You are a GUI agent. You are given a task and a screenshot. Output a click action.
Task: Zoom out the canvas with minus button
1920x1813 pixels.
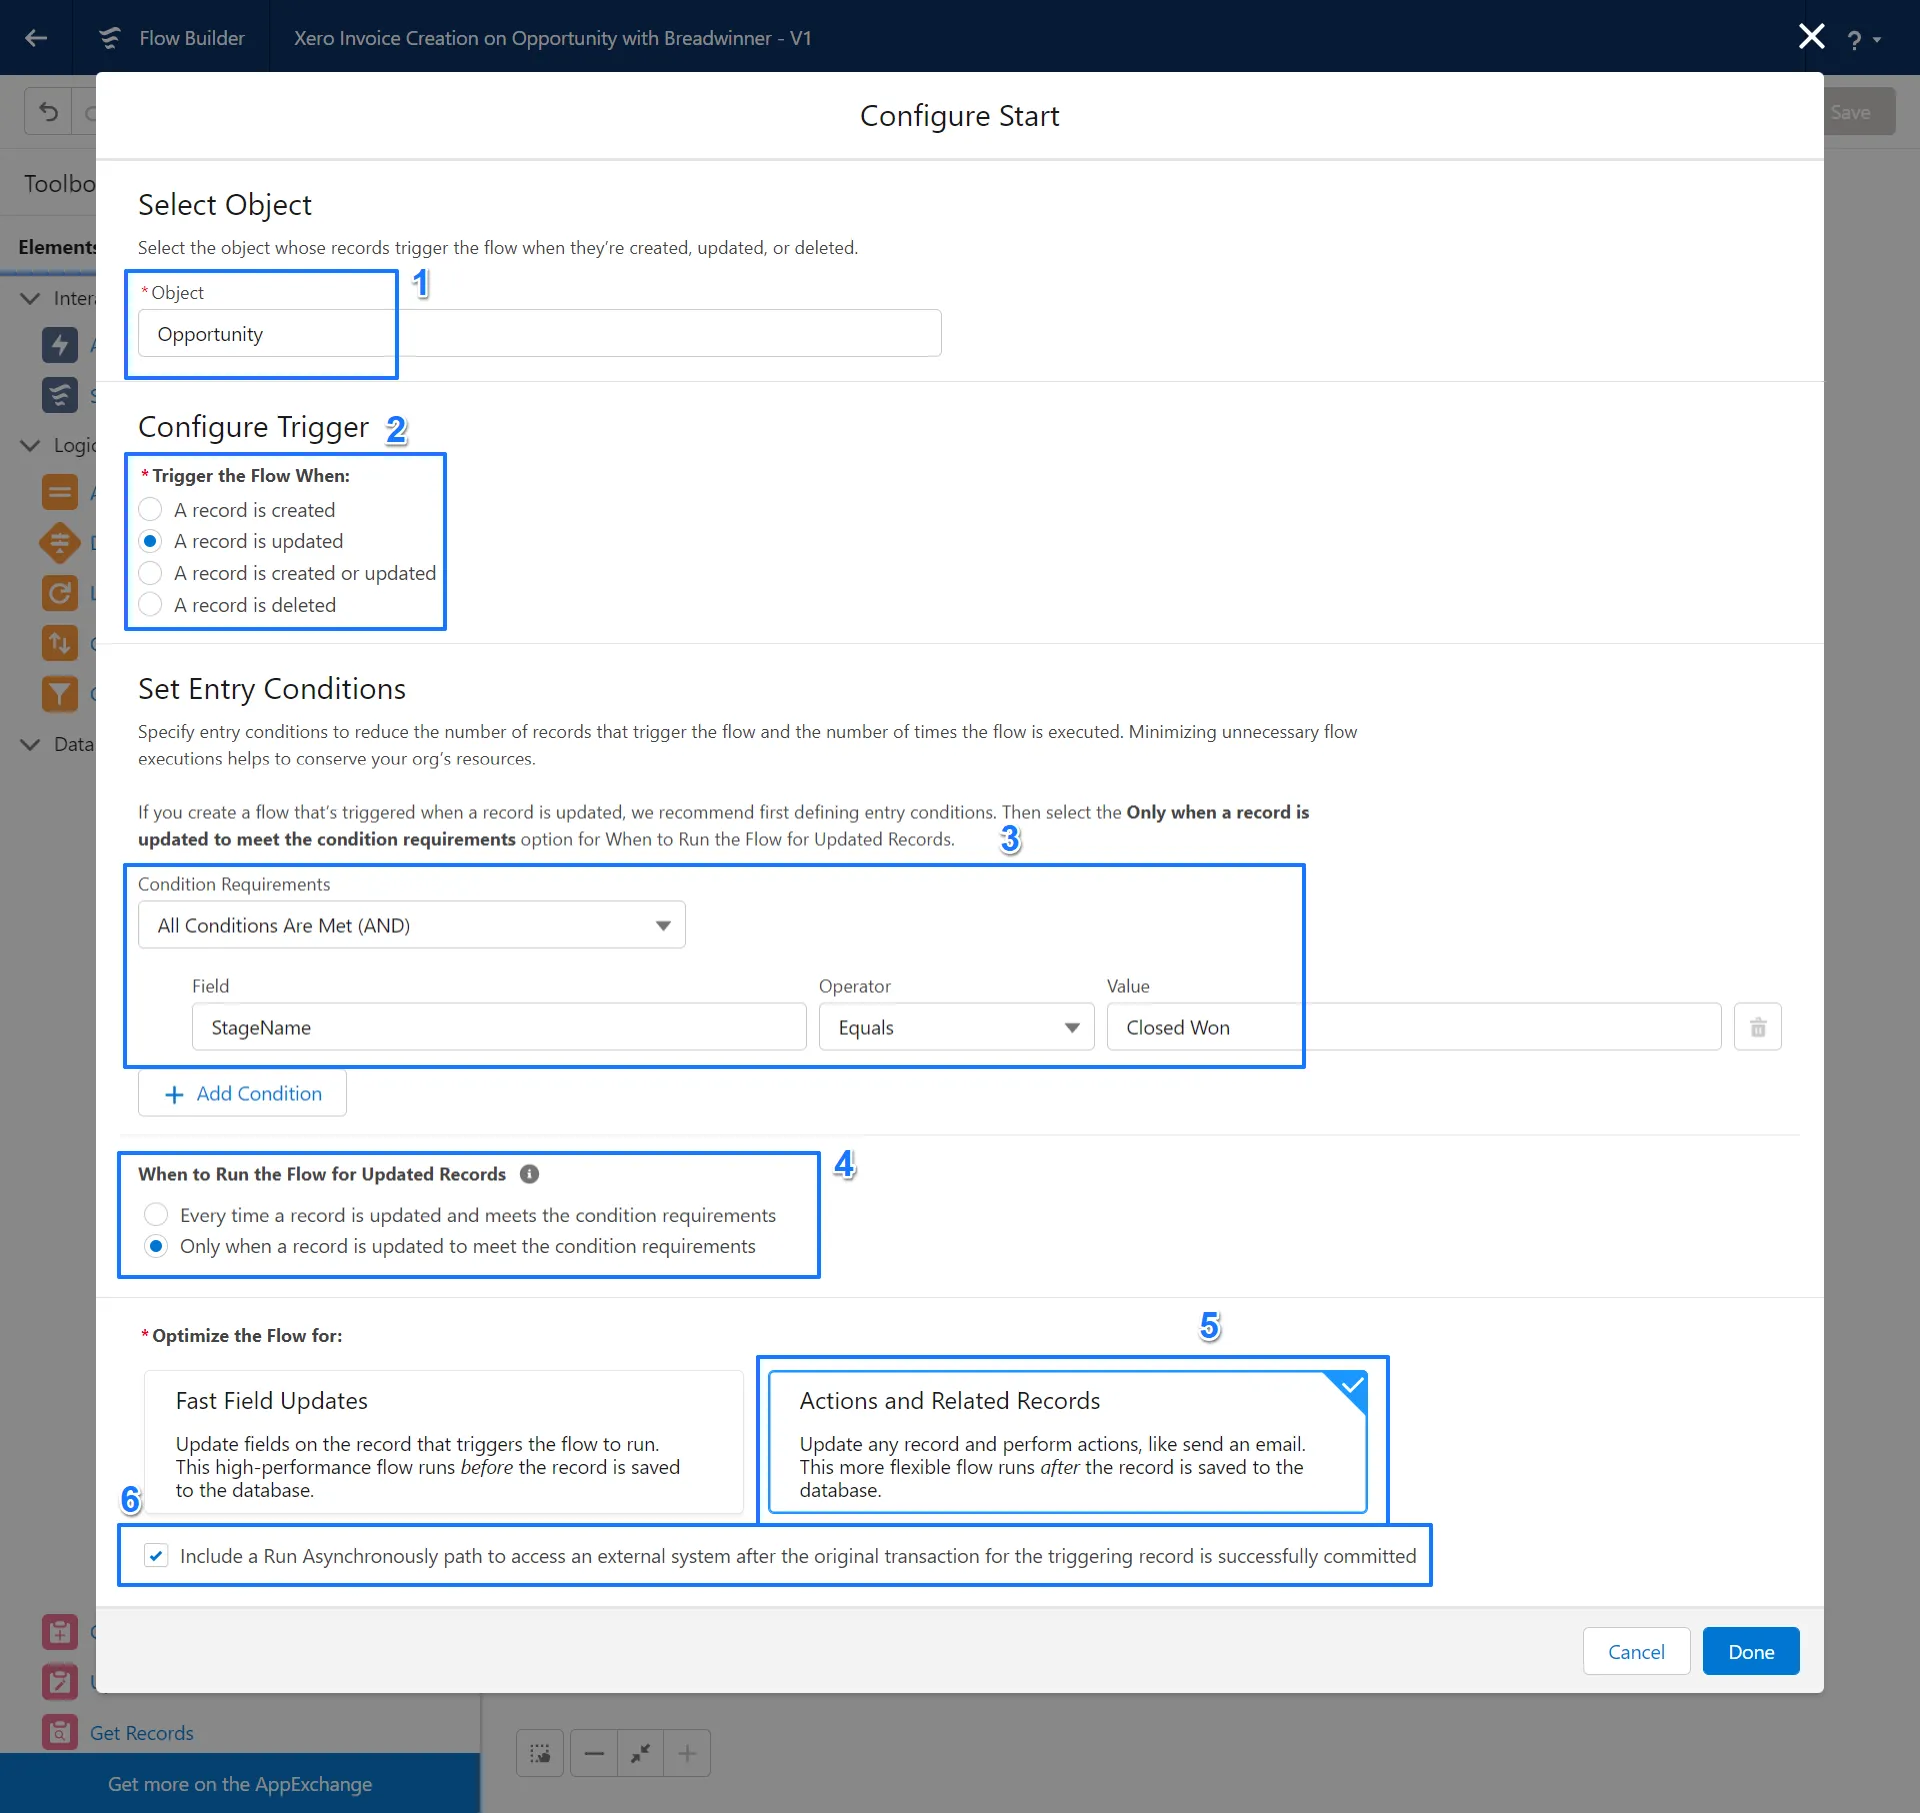coord(594,1753)
